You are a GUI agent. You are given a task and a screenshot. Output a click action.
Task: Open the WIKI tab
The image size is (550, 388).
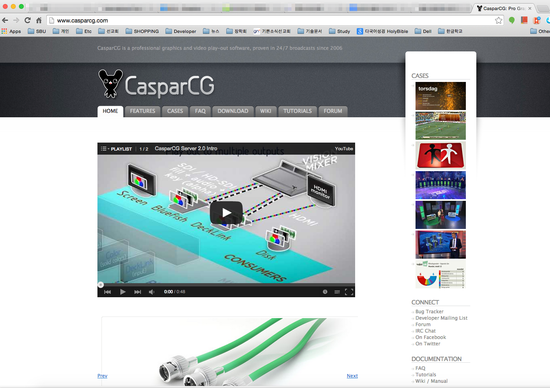coord(266,111)
